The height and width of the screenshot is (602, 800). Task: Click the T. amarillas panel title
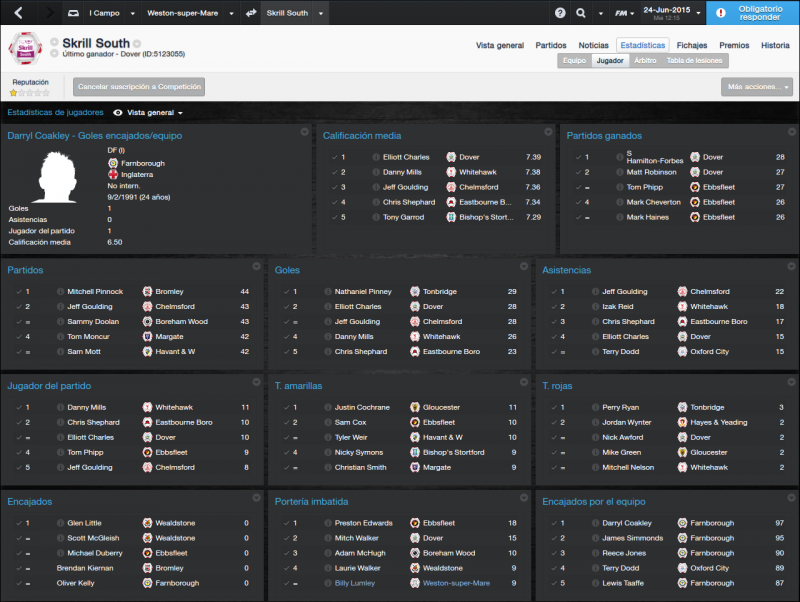pos(298,386)
